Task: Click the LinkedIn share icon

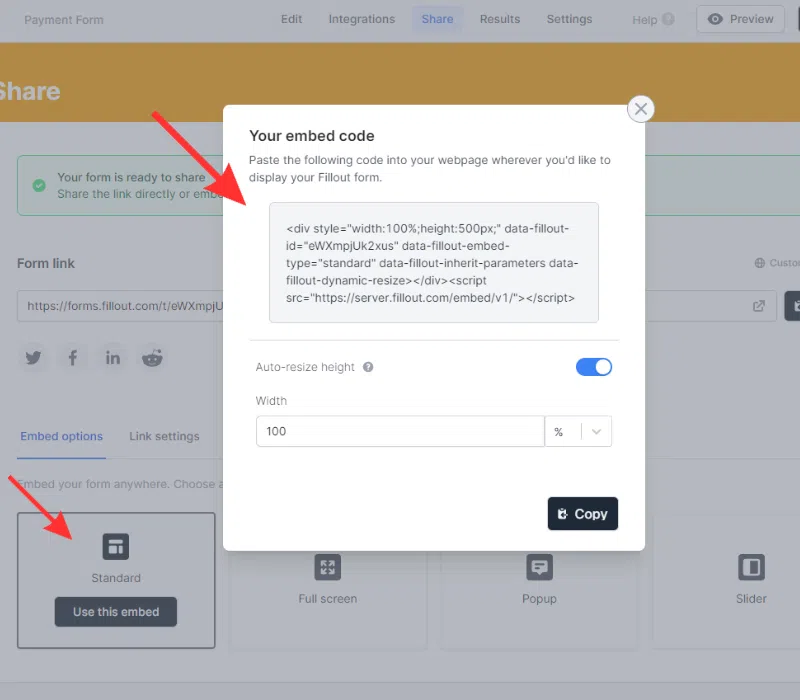Action: tap(113, 358)
